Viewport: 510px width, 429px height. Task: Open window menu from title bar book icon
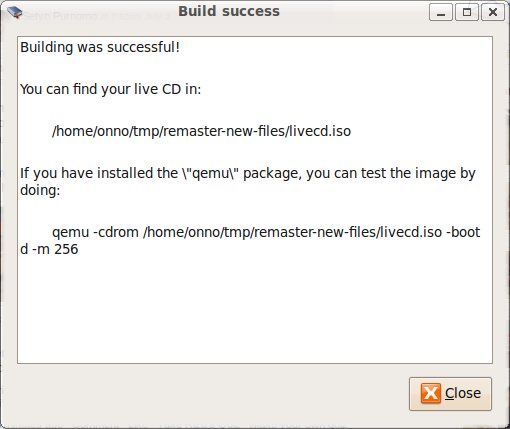pos(14,13)
